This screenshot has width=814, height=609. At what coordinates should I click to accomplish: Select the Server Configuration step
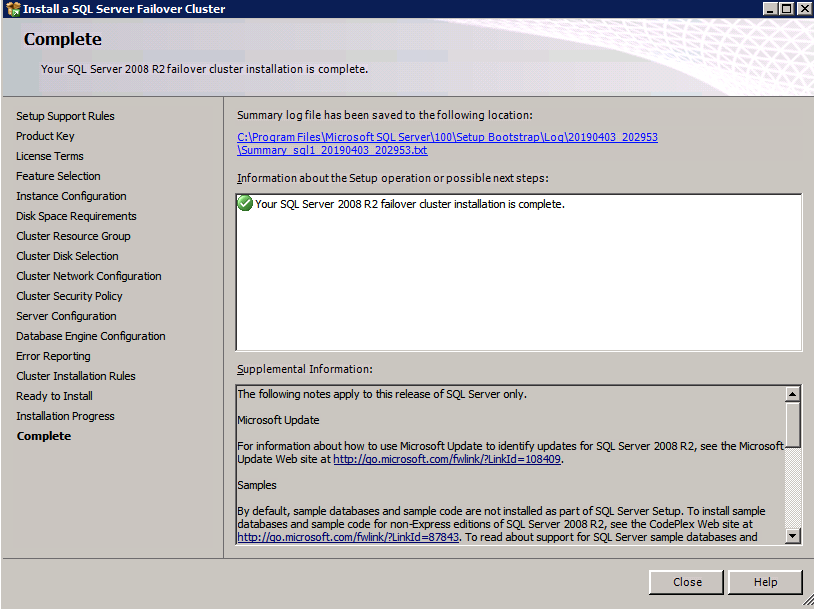coord(66,316)
